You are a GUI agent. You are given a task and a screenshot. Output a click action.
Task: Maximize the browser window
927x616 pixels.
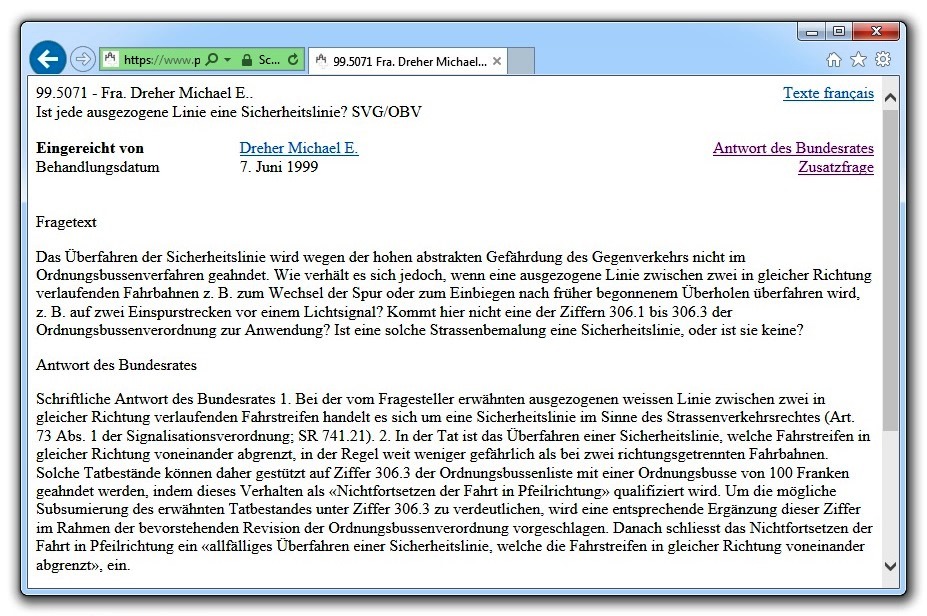tap(838, 31)
